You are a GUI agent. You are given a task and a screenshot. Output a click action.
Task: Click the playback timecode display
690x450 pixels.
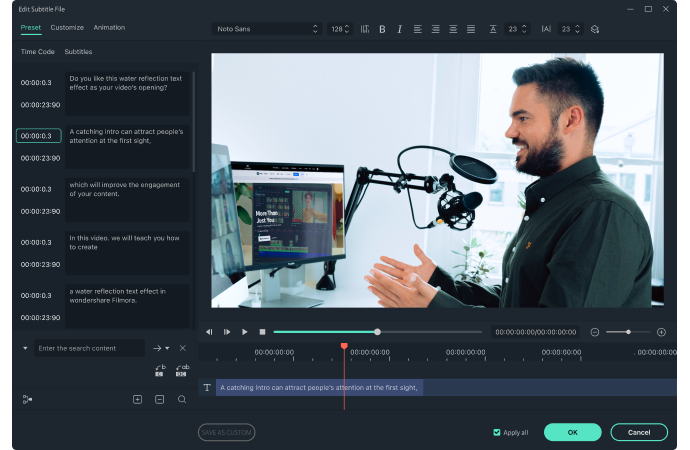coord(535,332)
